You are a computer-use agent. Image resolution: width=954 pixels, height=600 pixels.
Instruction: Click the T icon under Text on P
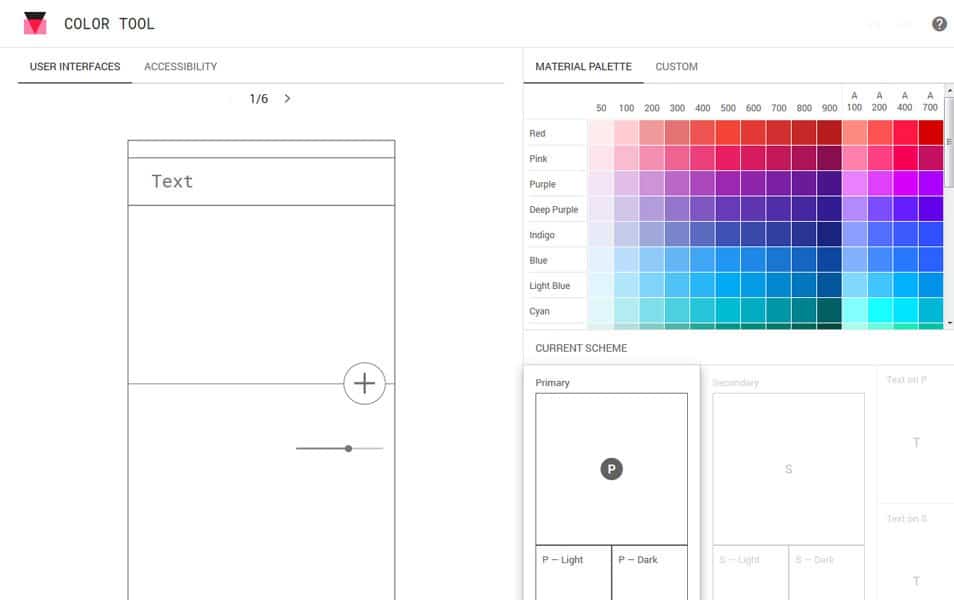click(916, 440)
